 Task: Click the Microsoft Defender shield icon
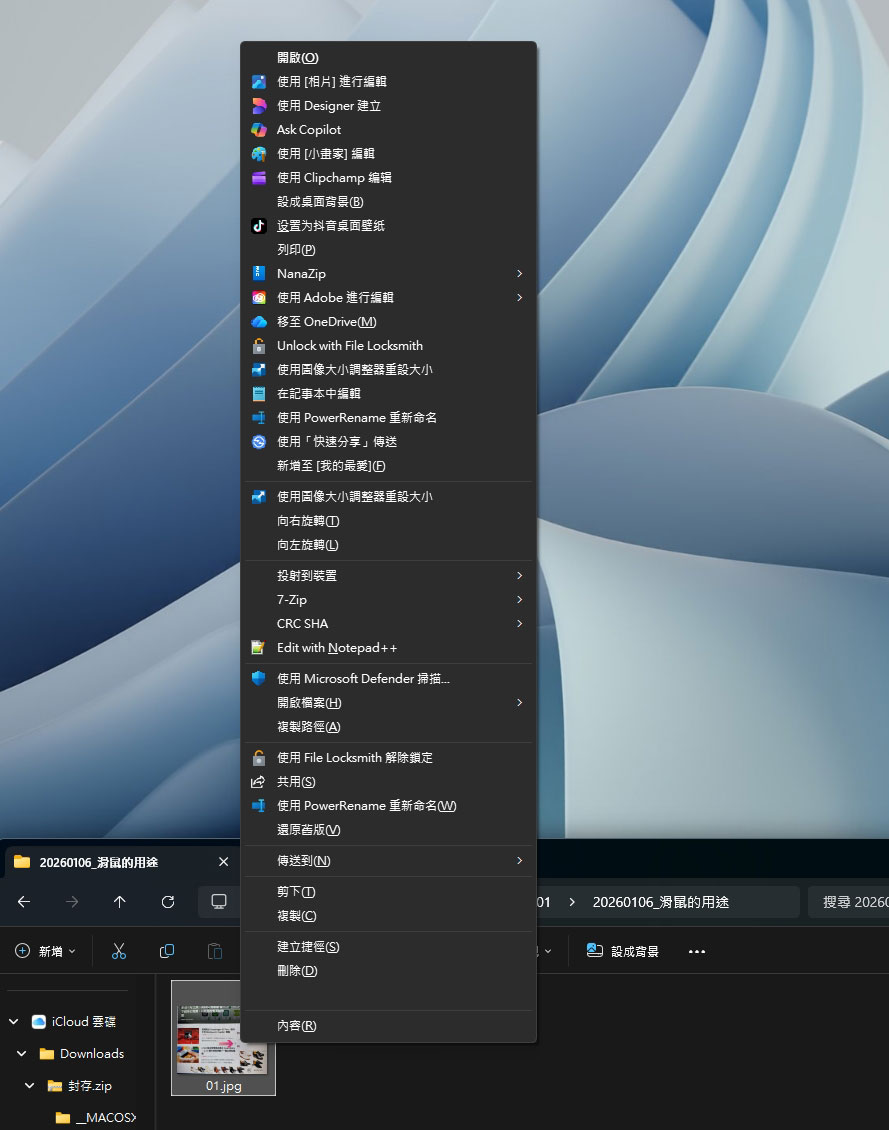tap(260, 678)
